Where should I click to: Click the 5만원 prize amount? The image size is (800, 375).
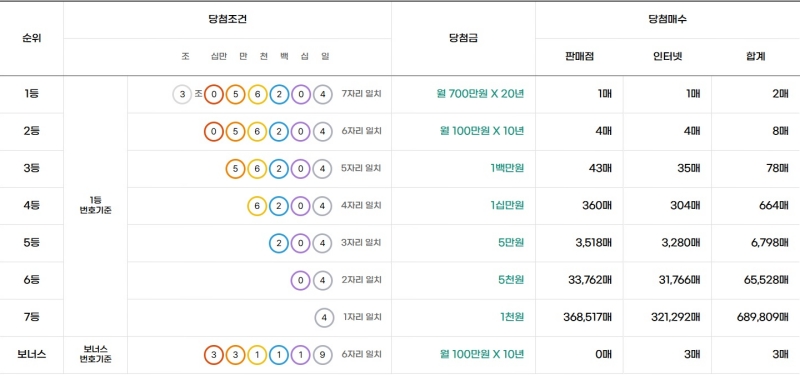[x=511, y=243]
